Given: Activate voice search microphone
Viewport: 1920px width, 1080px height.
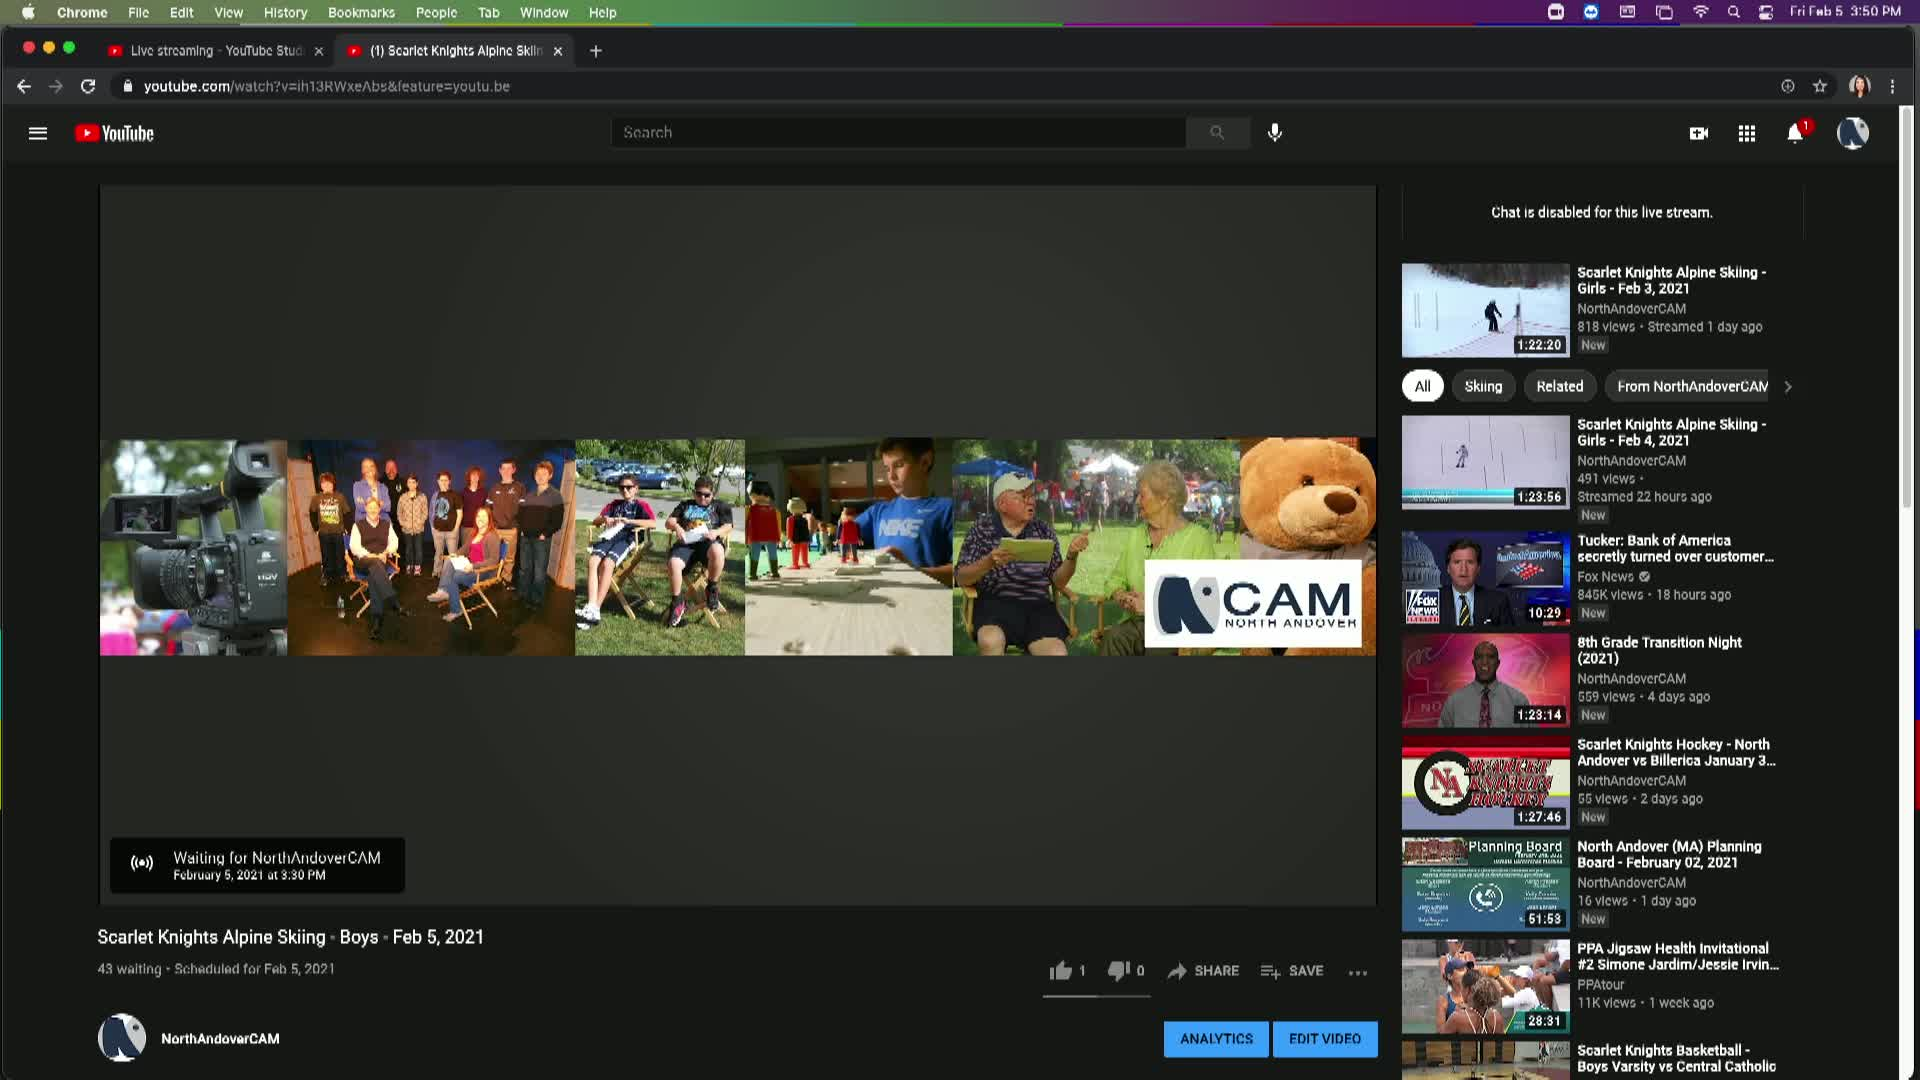Looking at the screenshot, I should tap(1275, 132).
